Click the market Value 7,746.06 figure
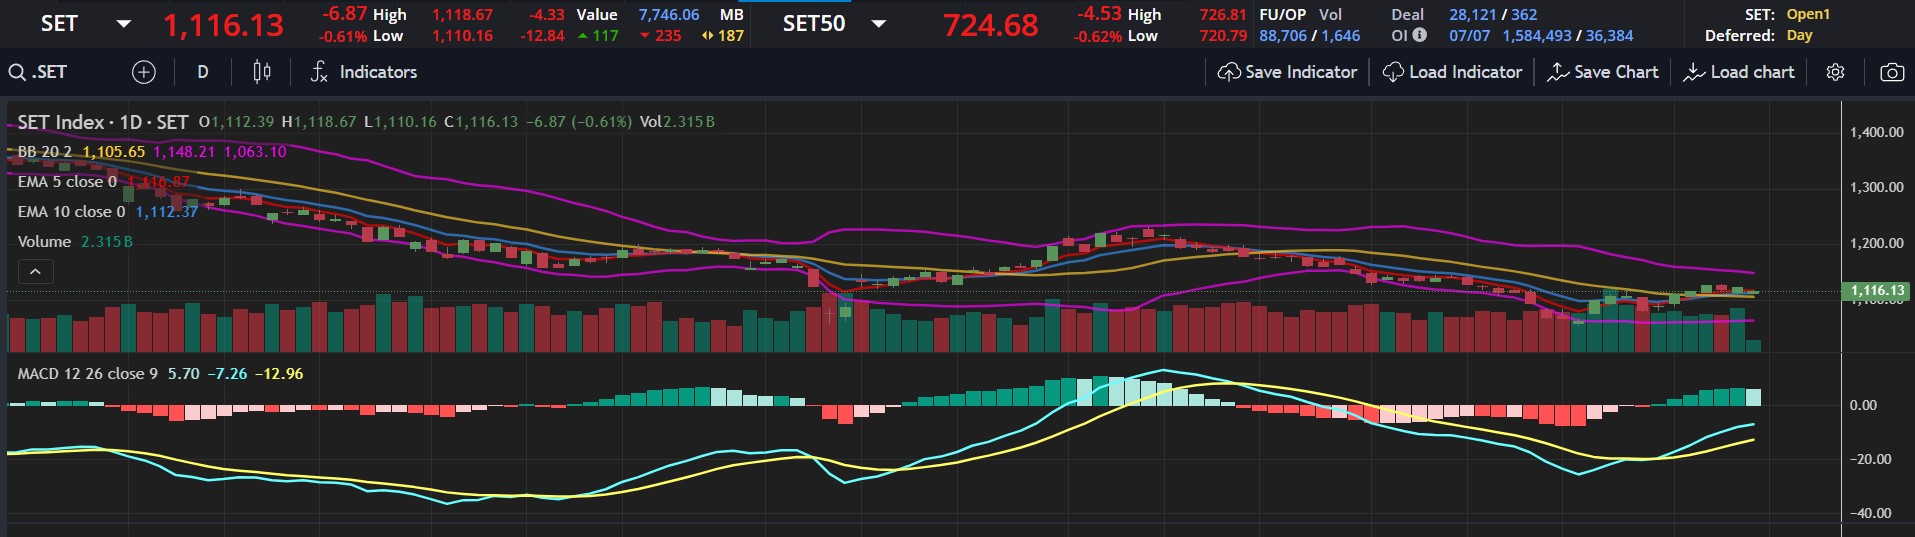The height and width of the screenshot is (537, 1915). [x=669, y=15]
